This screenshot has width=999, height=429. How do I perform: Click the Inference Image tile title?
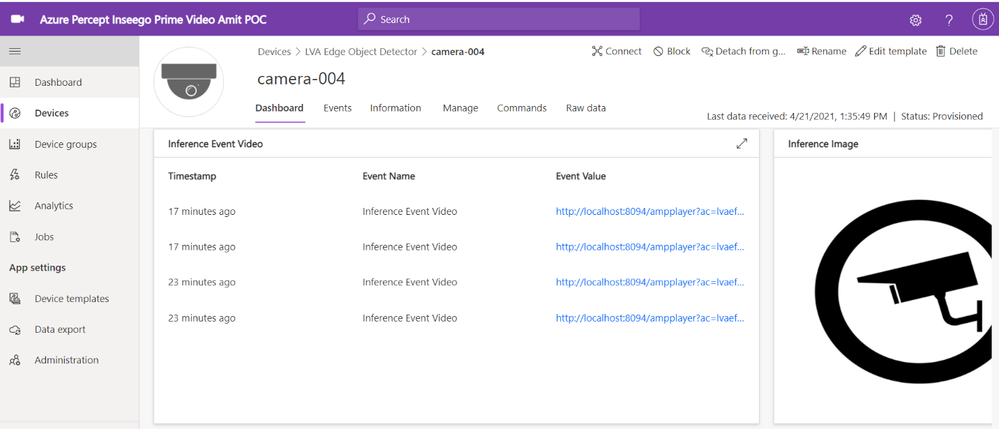(x=823, y=144)
